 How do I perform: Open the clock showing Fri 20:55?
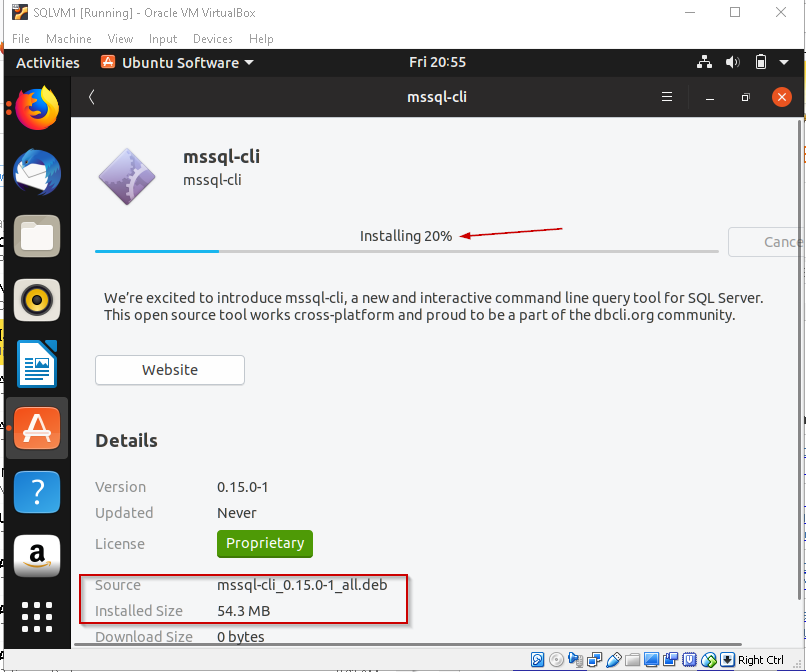coord(437,62)
